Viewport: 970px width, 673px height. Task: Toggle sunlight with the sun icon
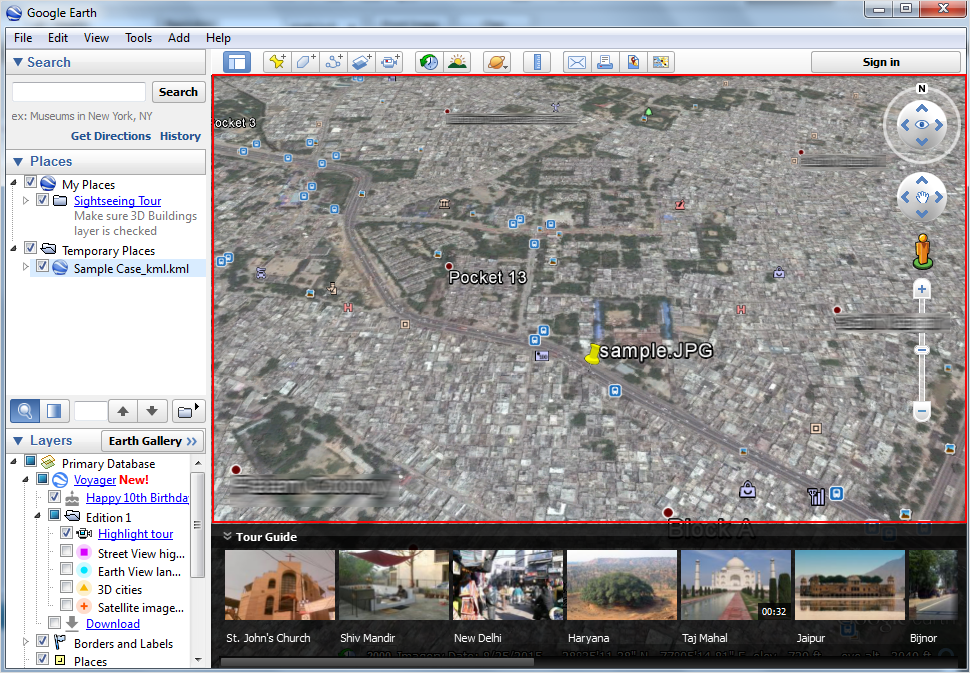pyautogui.click(x=457, y=61)
